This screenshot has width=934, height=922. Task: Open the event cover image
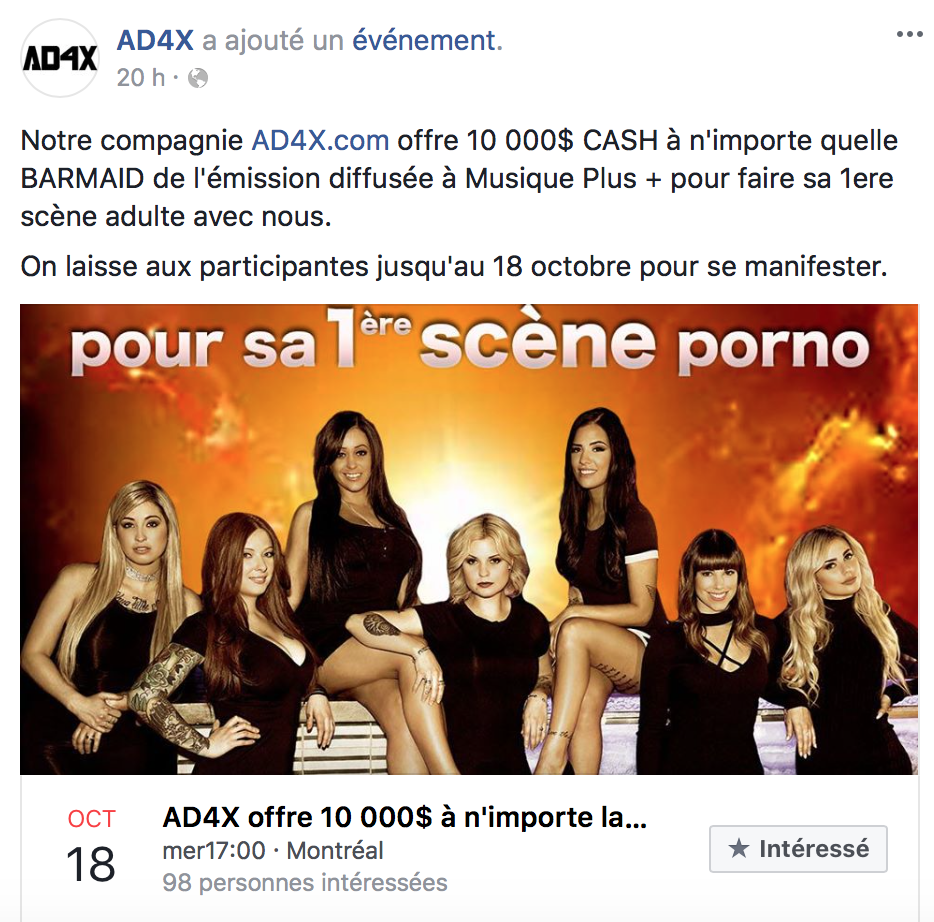click(x=469, y=540)
